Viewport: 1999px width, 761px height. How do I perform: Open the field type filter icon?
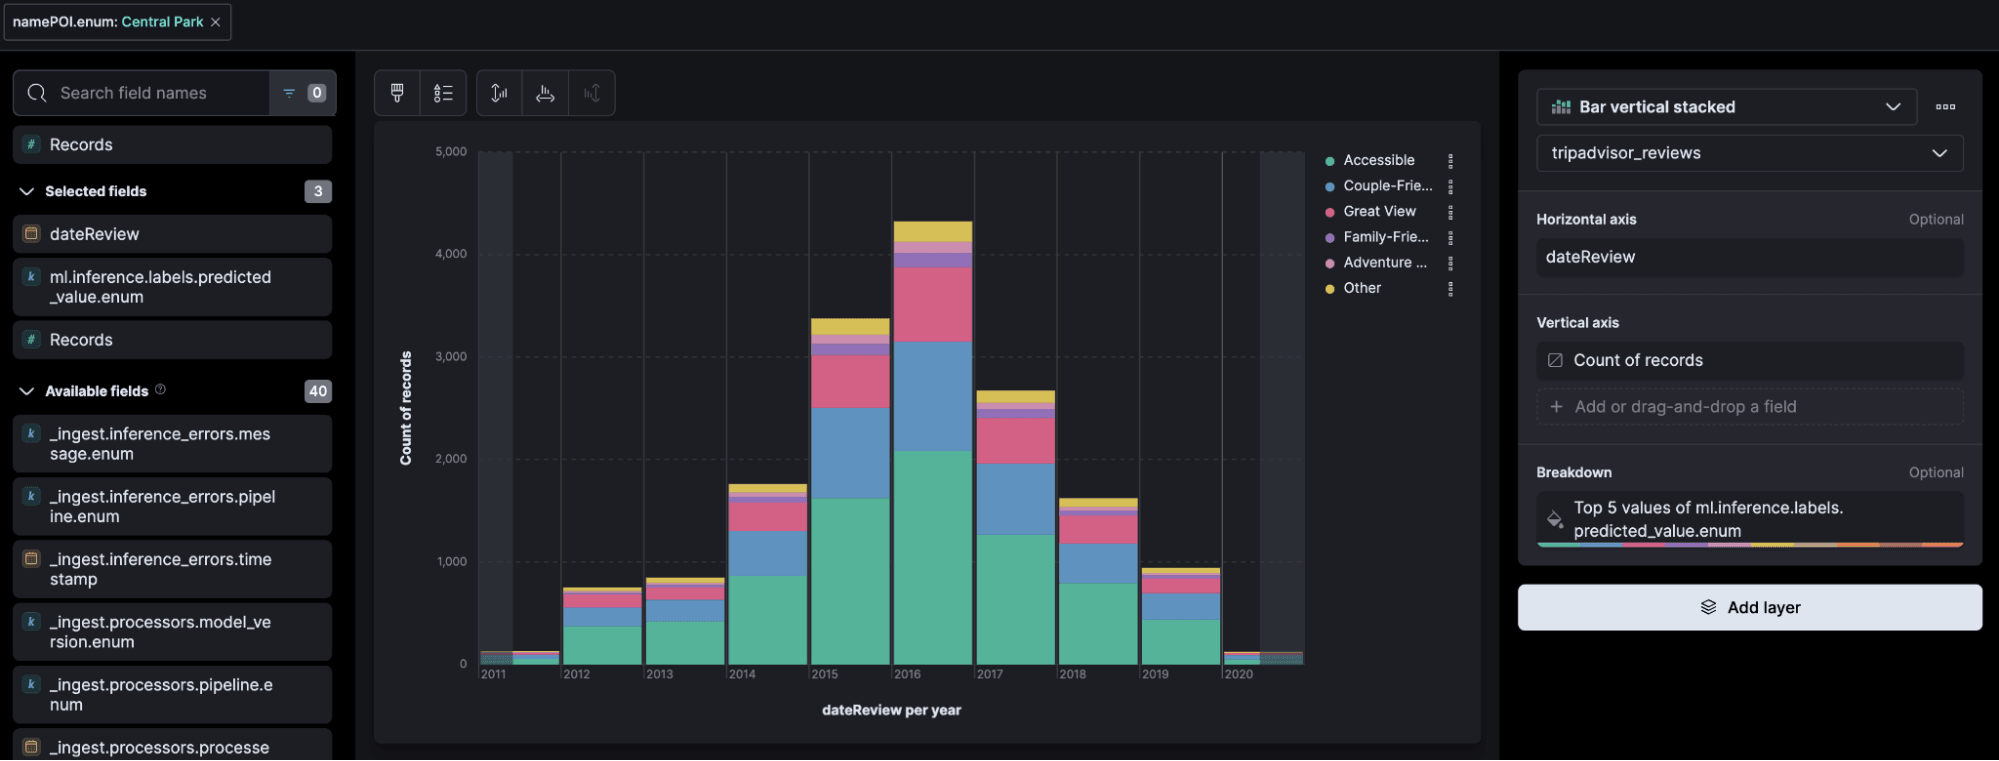(x=303, y=93)
